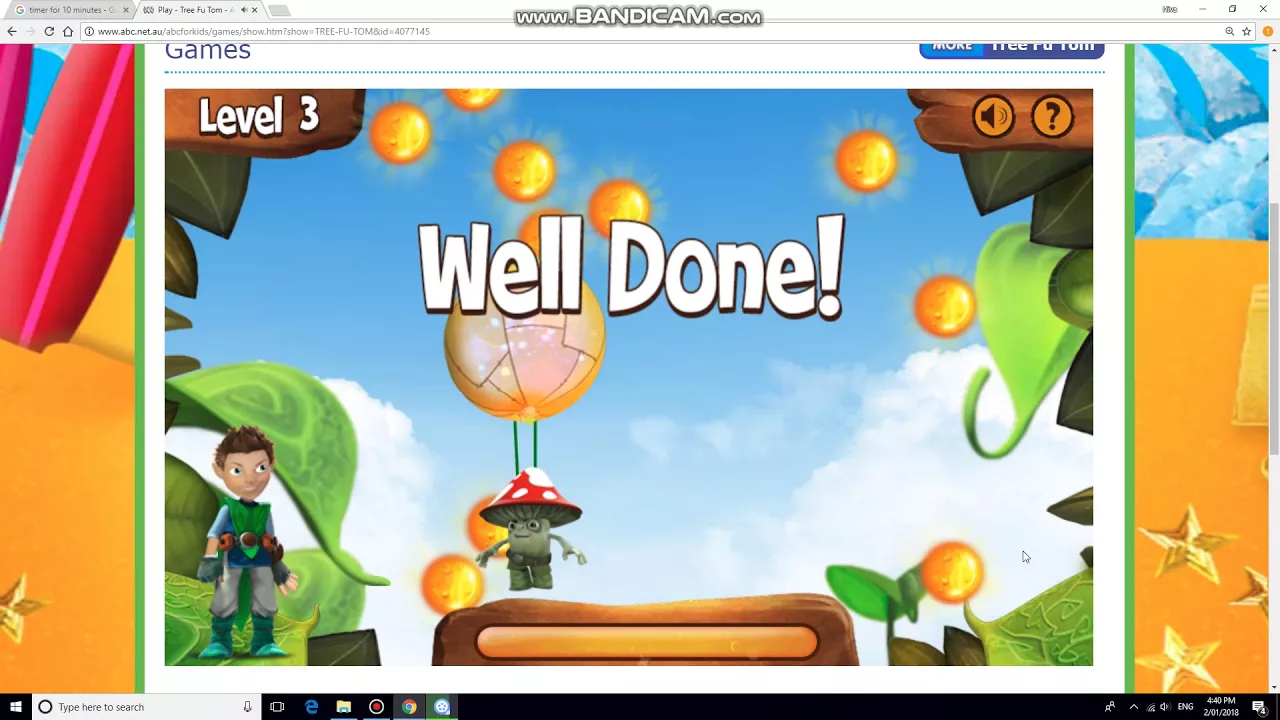Mute the game sound with speaker icon

coord(993,117)
